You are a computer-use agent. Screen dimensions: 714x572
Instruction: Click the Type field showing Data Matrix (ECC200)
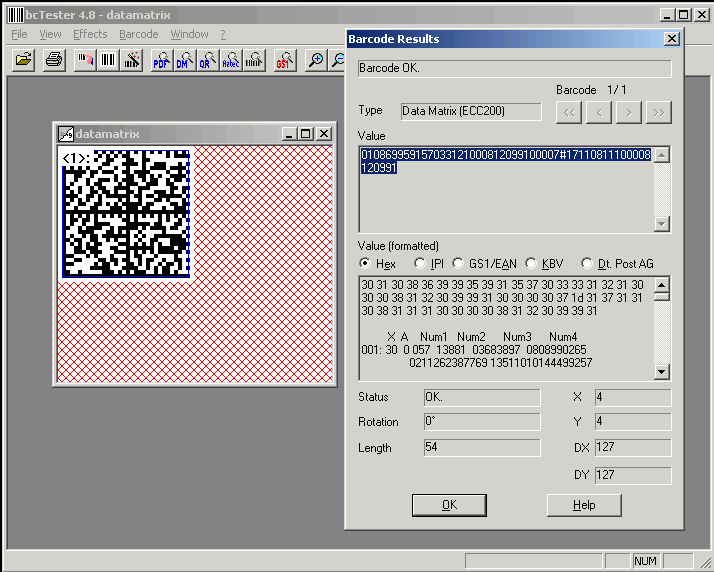471,111
